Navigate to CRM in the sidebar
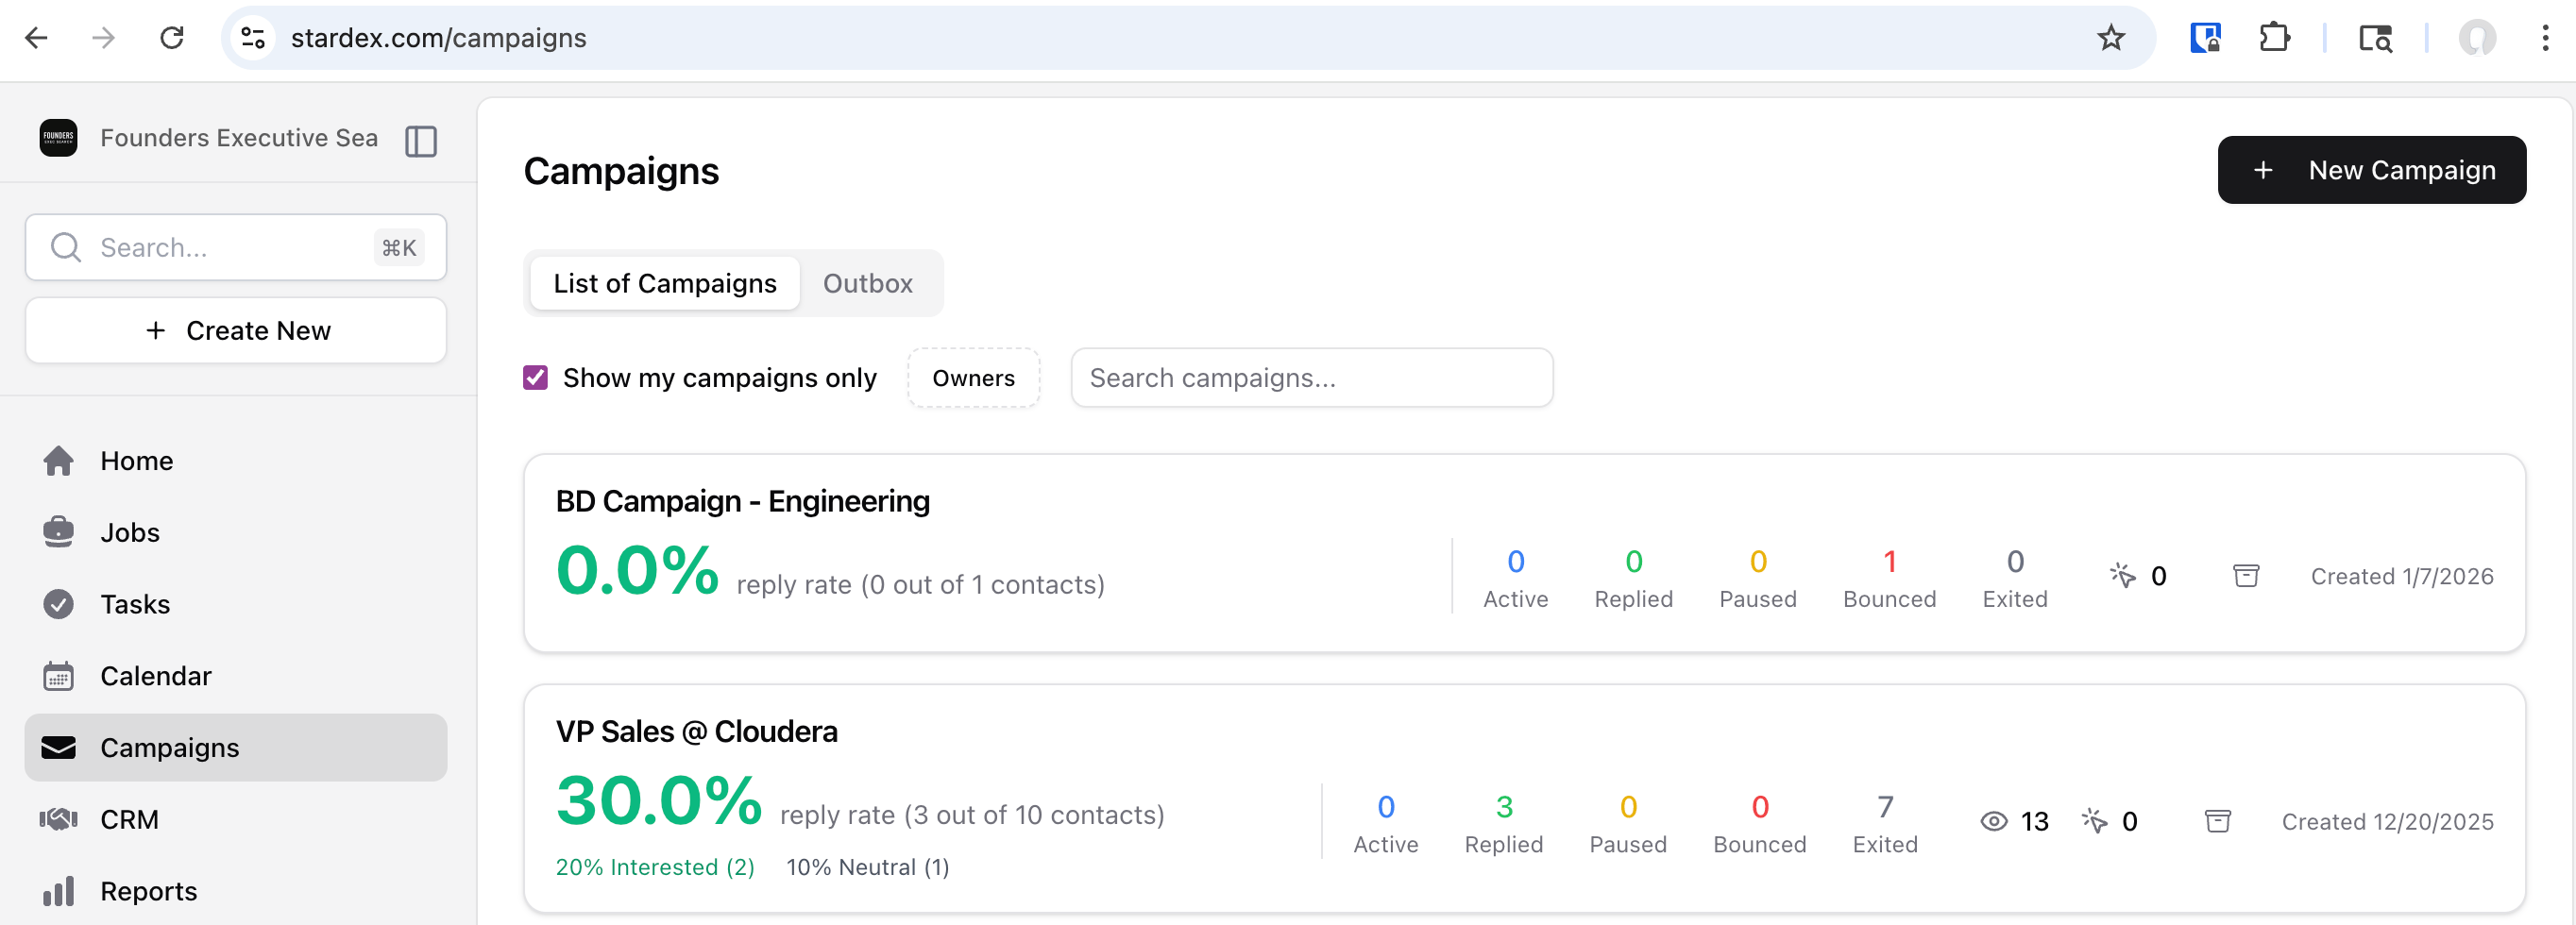 [x=235, y=820]
